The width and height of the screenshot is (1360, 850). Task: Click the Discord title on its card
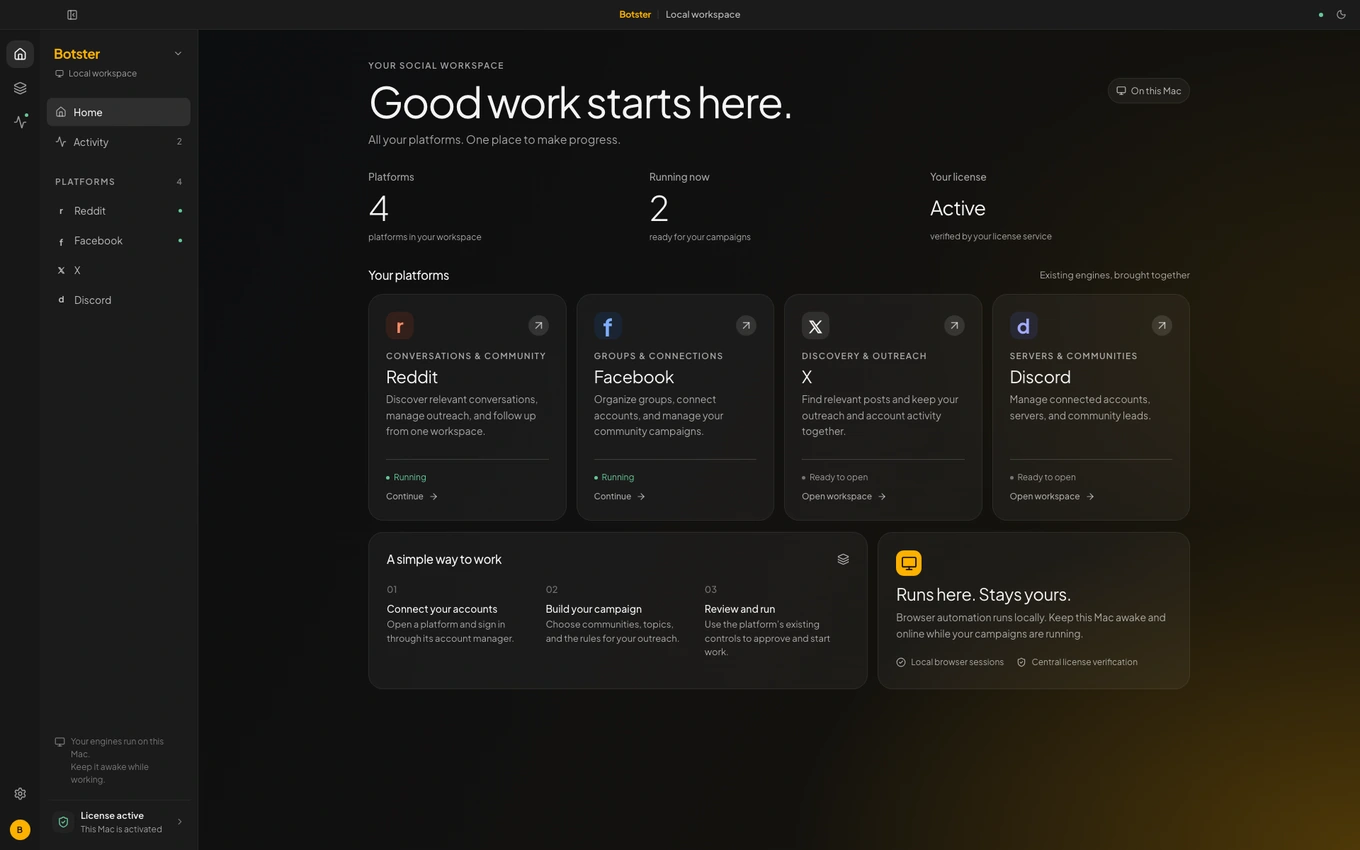coord(1040,377)
